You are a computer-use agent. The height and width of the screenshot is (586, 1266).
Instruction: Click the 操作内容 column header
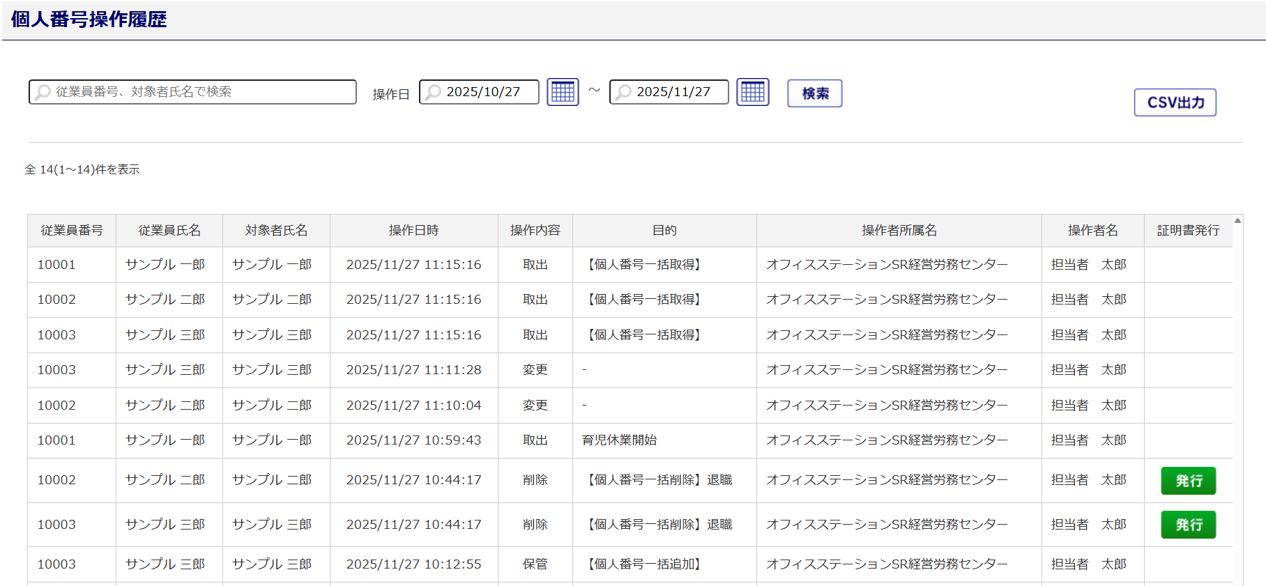click(x=535, y=230)
